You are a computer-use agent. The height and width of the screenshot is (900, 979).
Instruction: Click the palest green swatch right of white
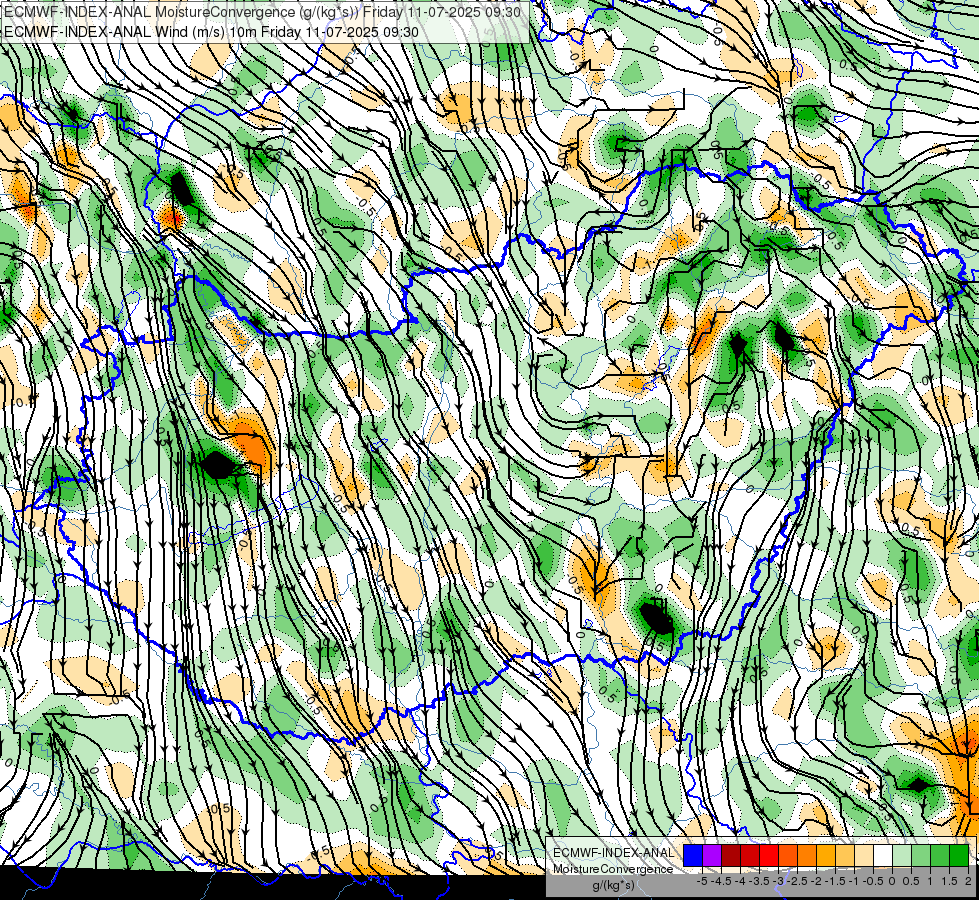pos(902,855)
